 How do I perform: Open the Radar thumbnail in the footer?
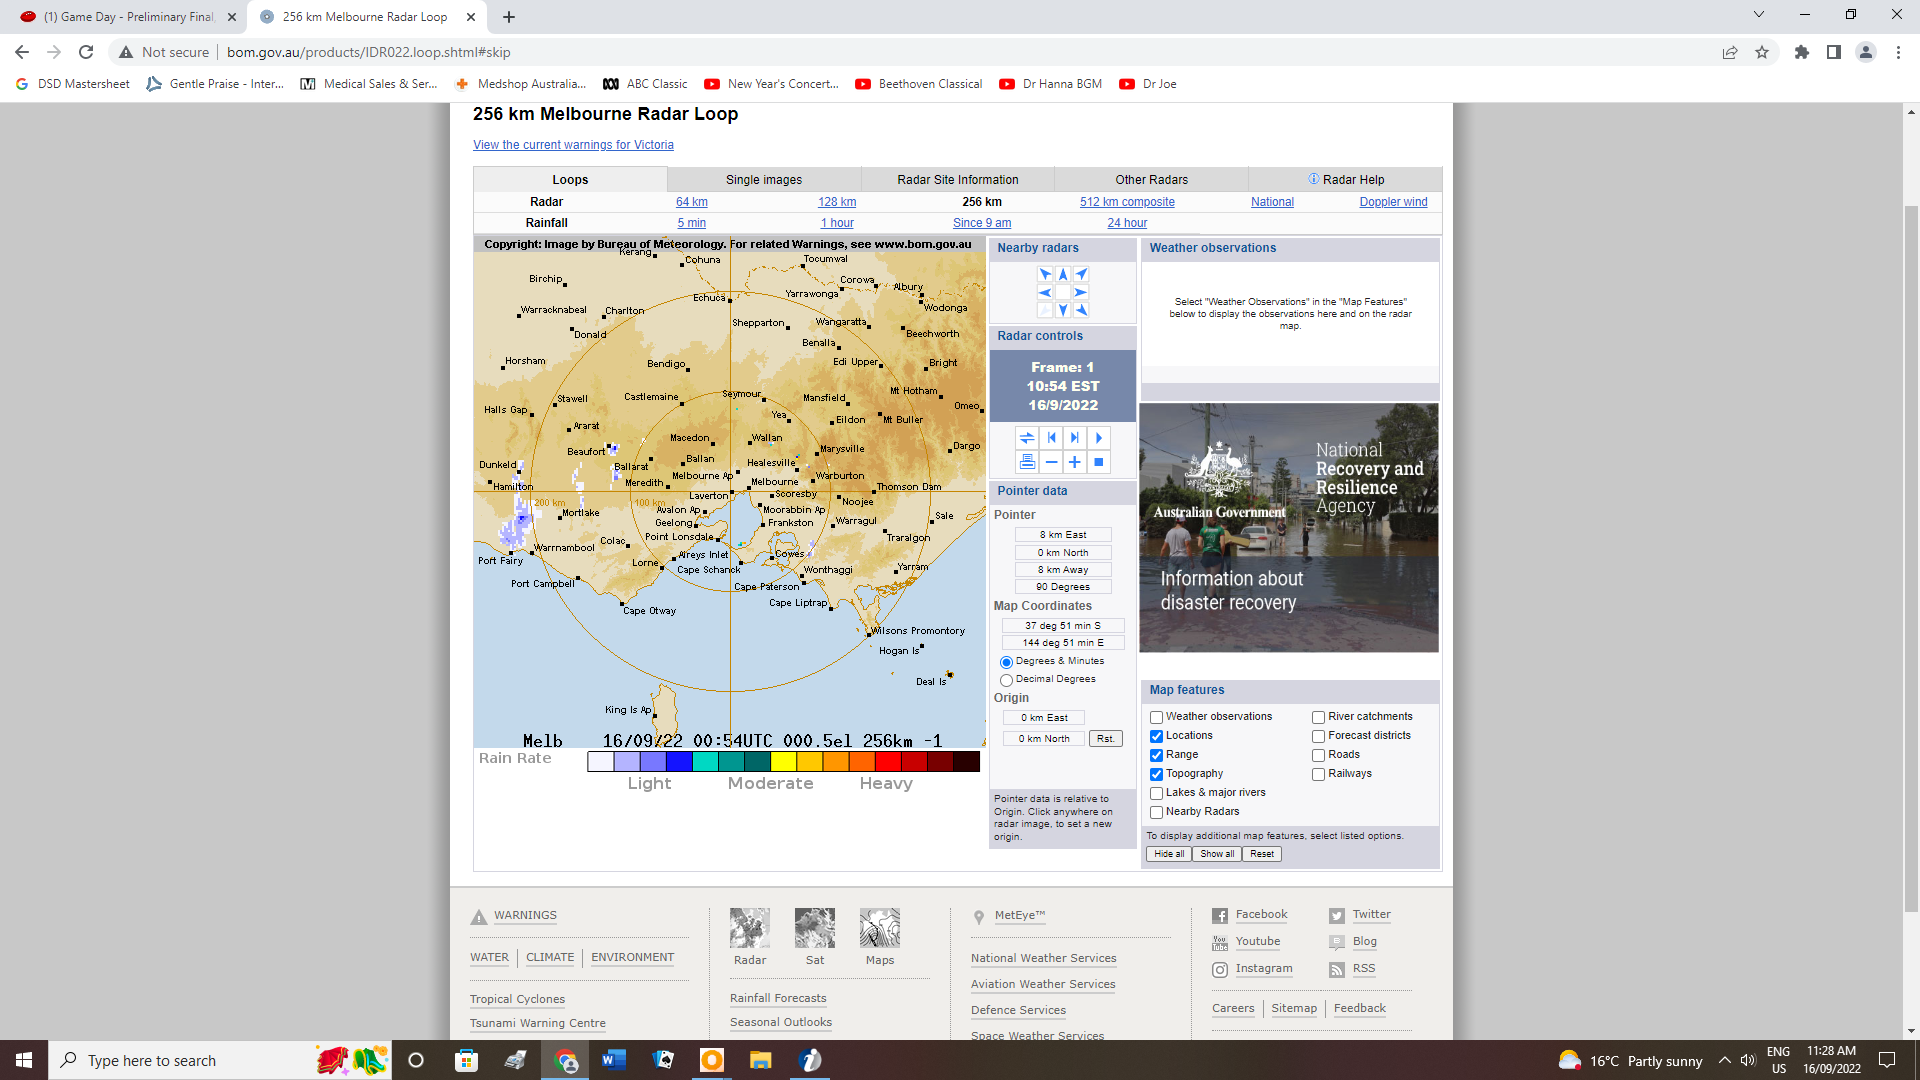tap(750, 928)
